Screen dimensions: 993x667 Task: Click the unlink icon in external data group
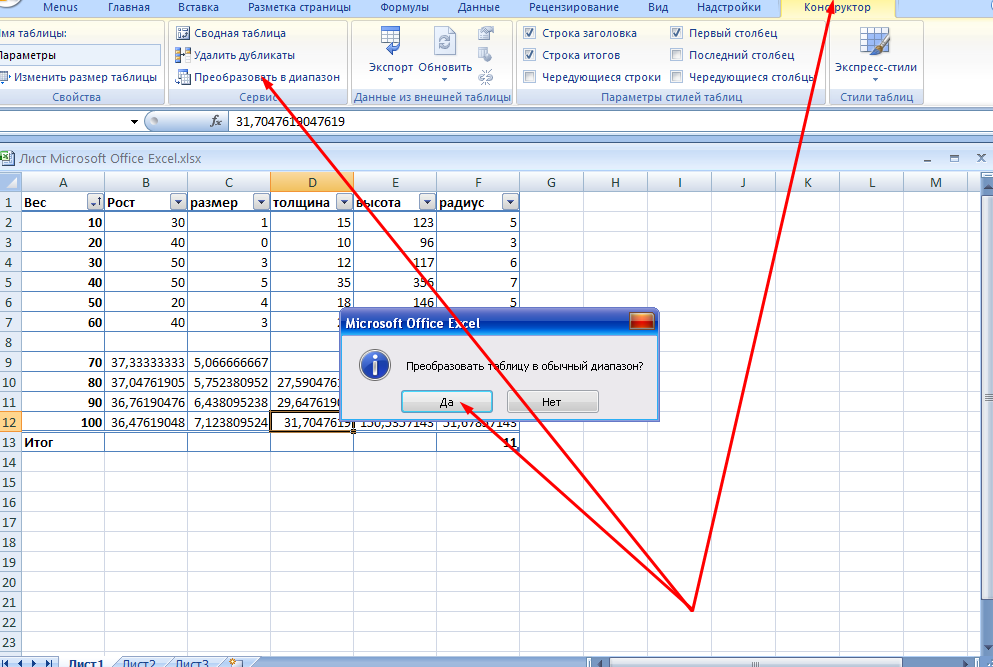[486, 77]
